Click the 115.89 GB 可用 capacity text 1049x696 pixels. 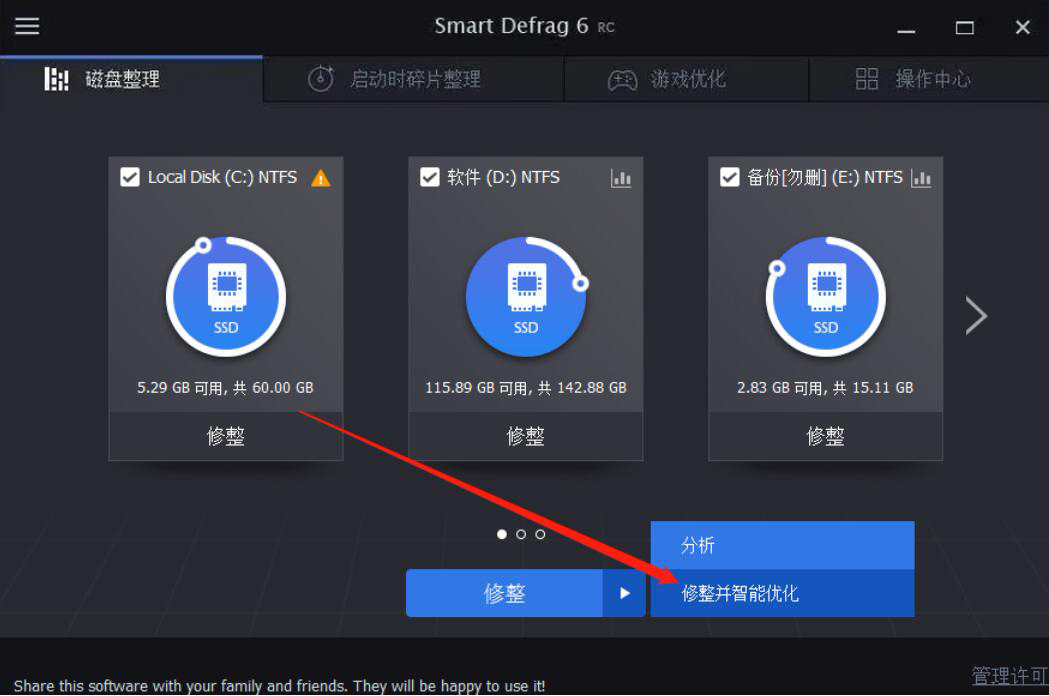click(x=526, y=387)
